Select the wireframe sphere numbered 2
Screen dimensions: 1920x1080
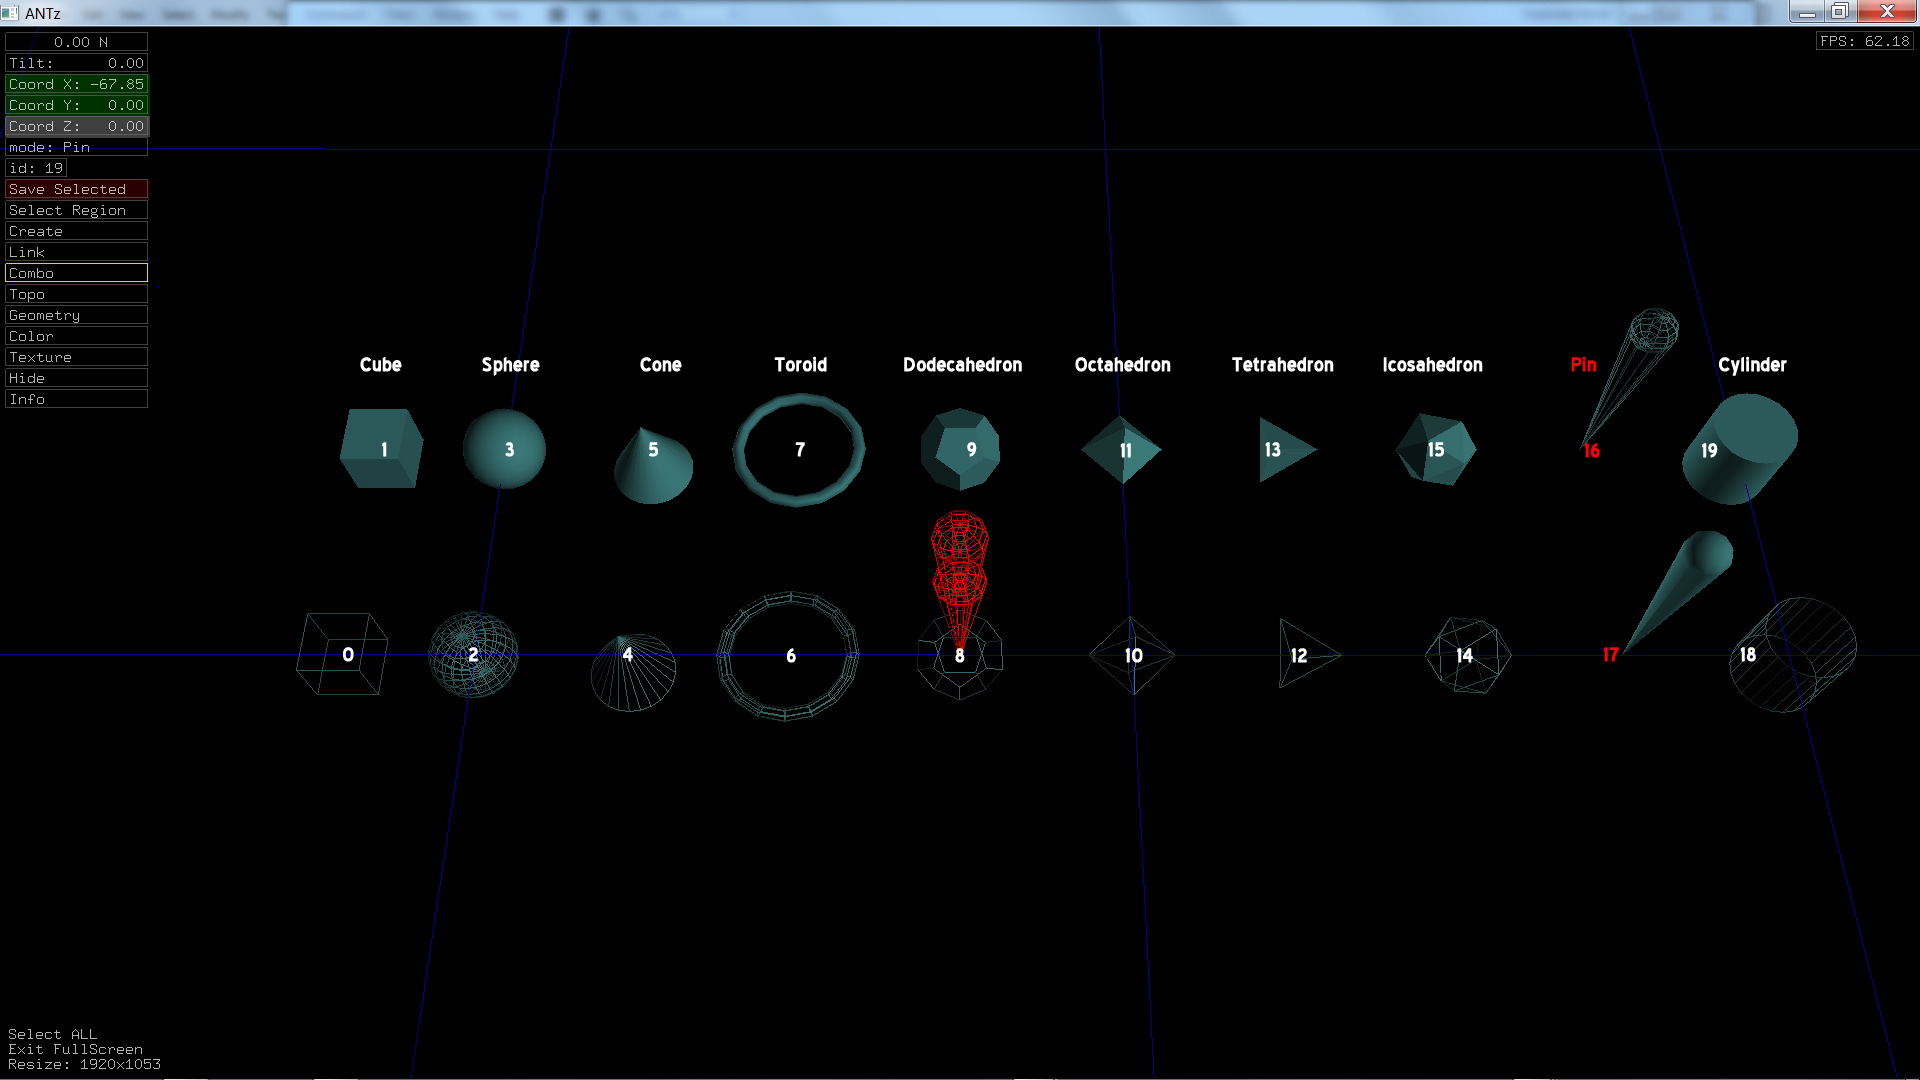pos(473,654)
